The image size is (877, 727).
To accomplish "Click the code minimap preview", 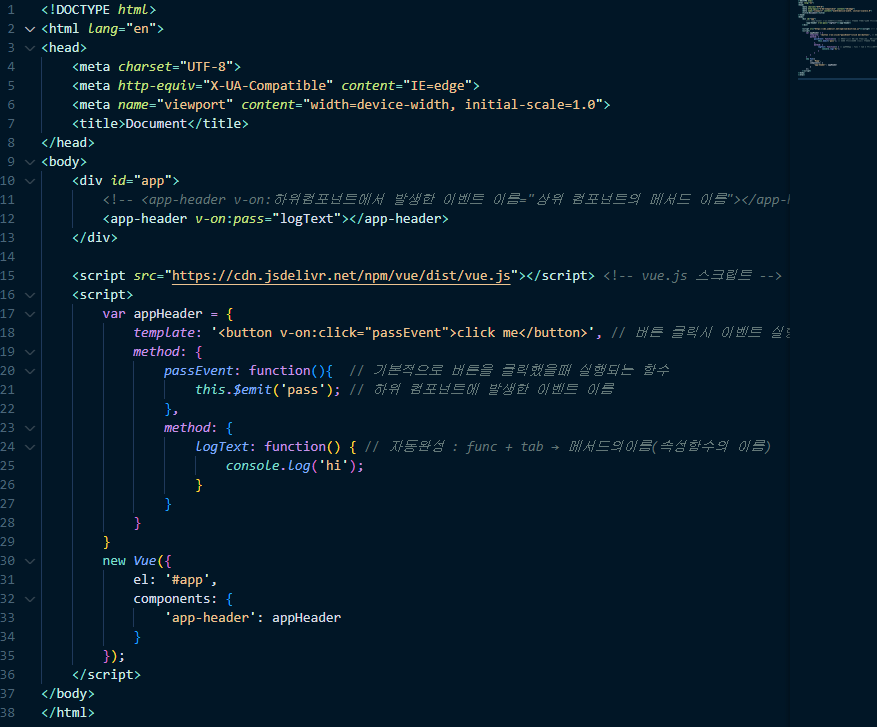I will pos(837,39).
